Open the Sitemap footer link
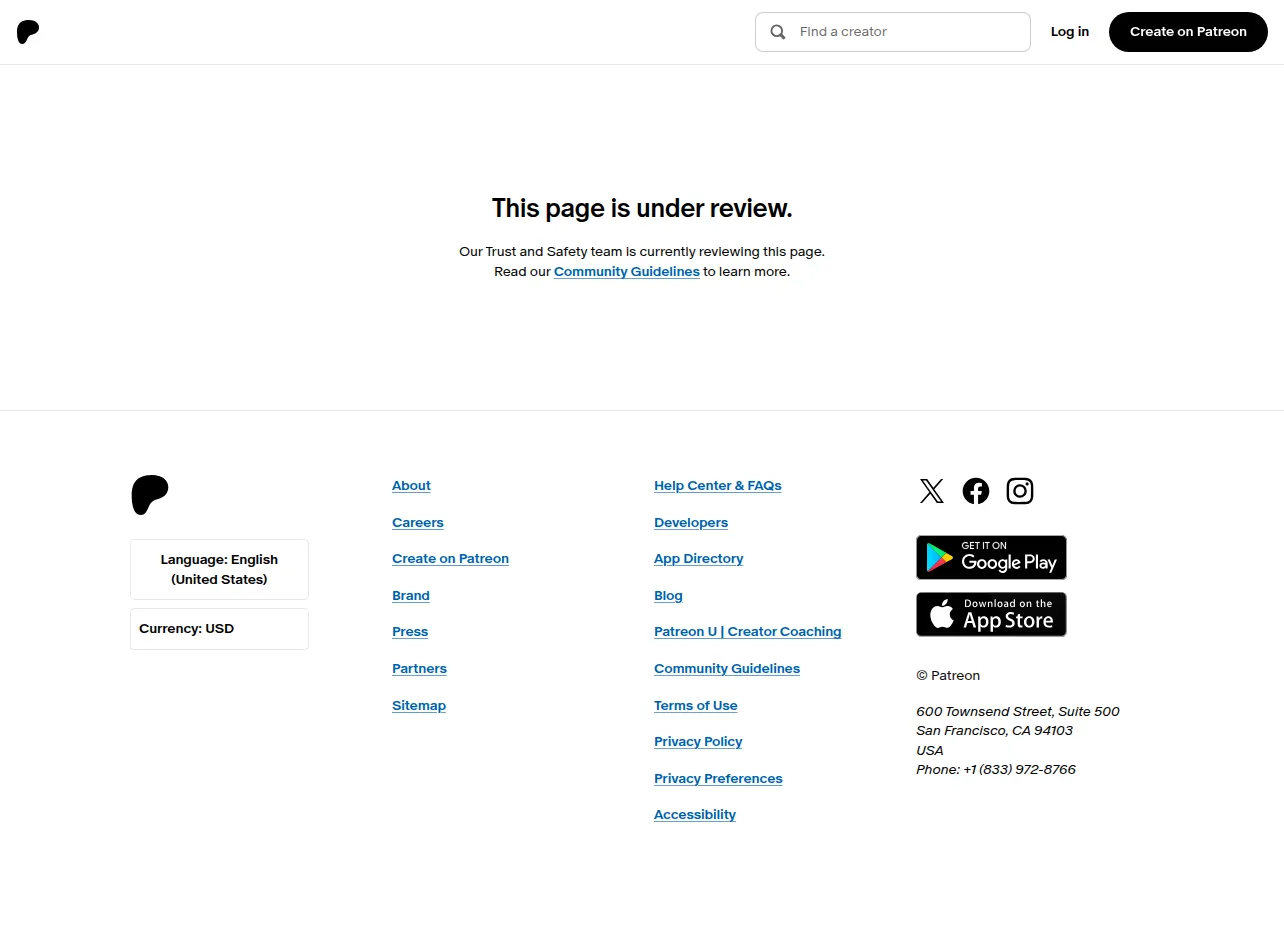This screenshot has height=929, width=1284. pos(419,706)
